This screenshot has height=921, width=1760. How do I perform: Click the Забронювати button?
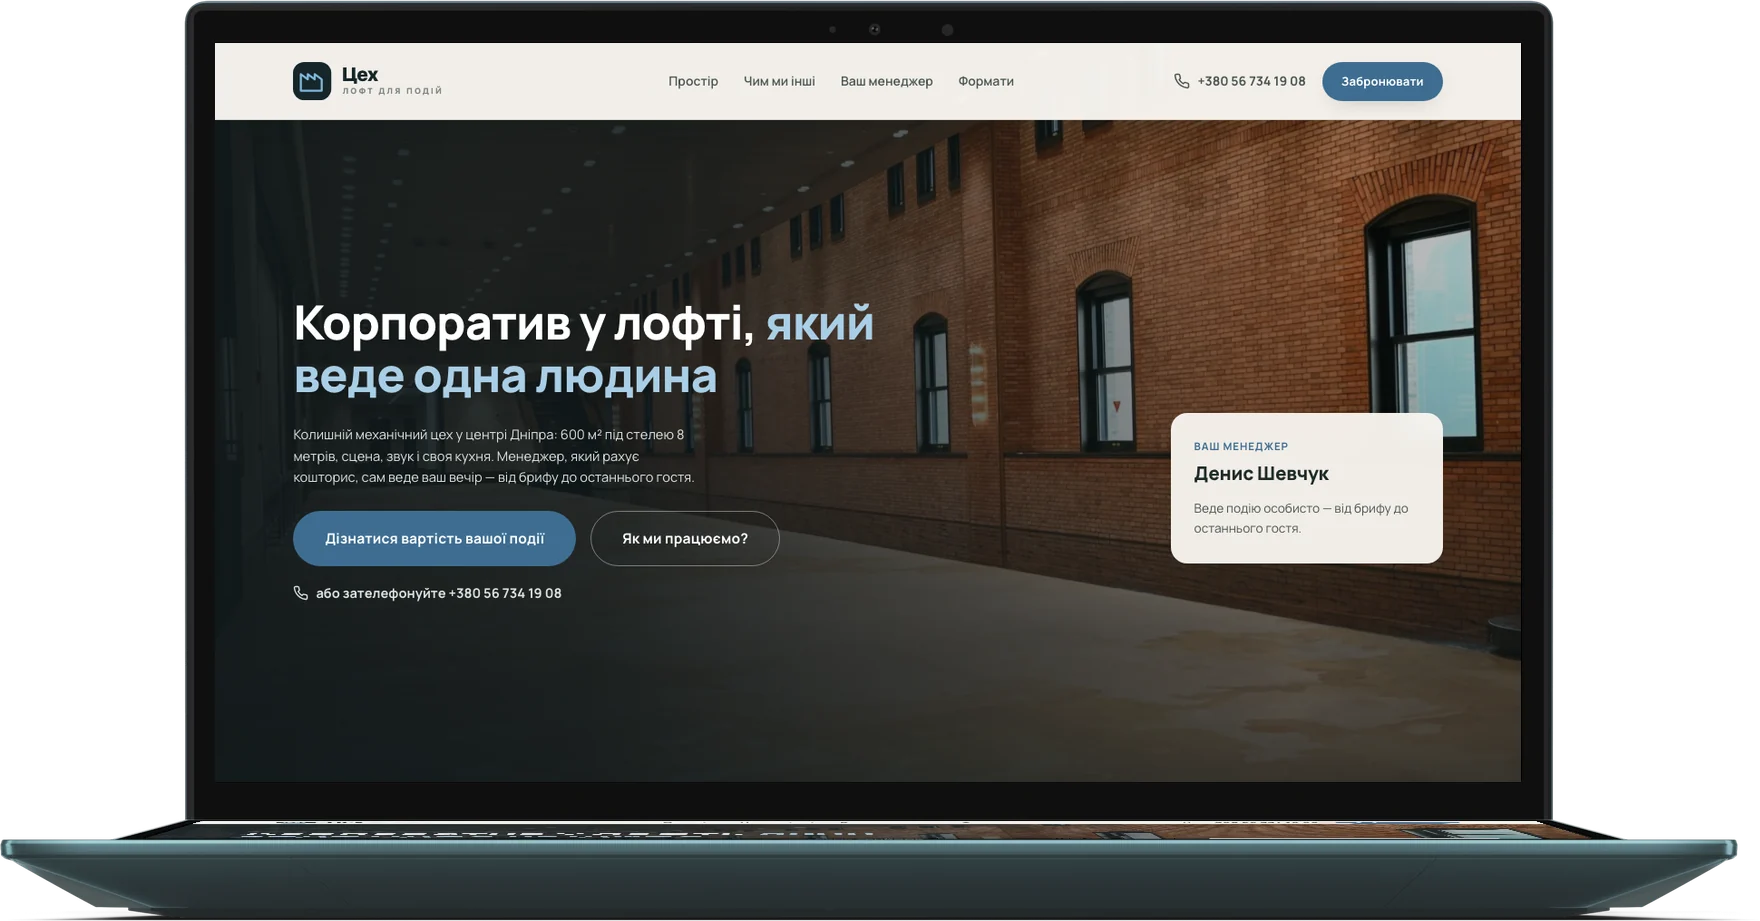1382,81
